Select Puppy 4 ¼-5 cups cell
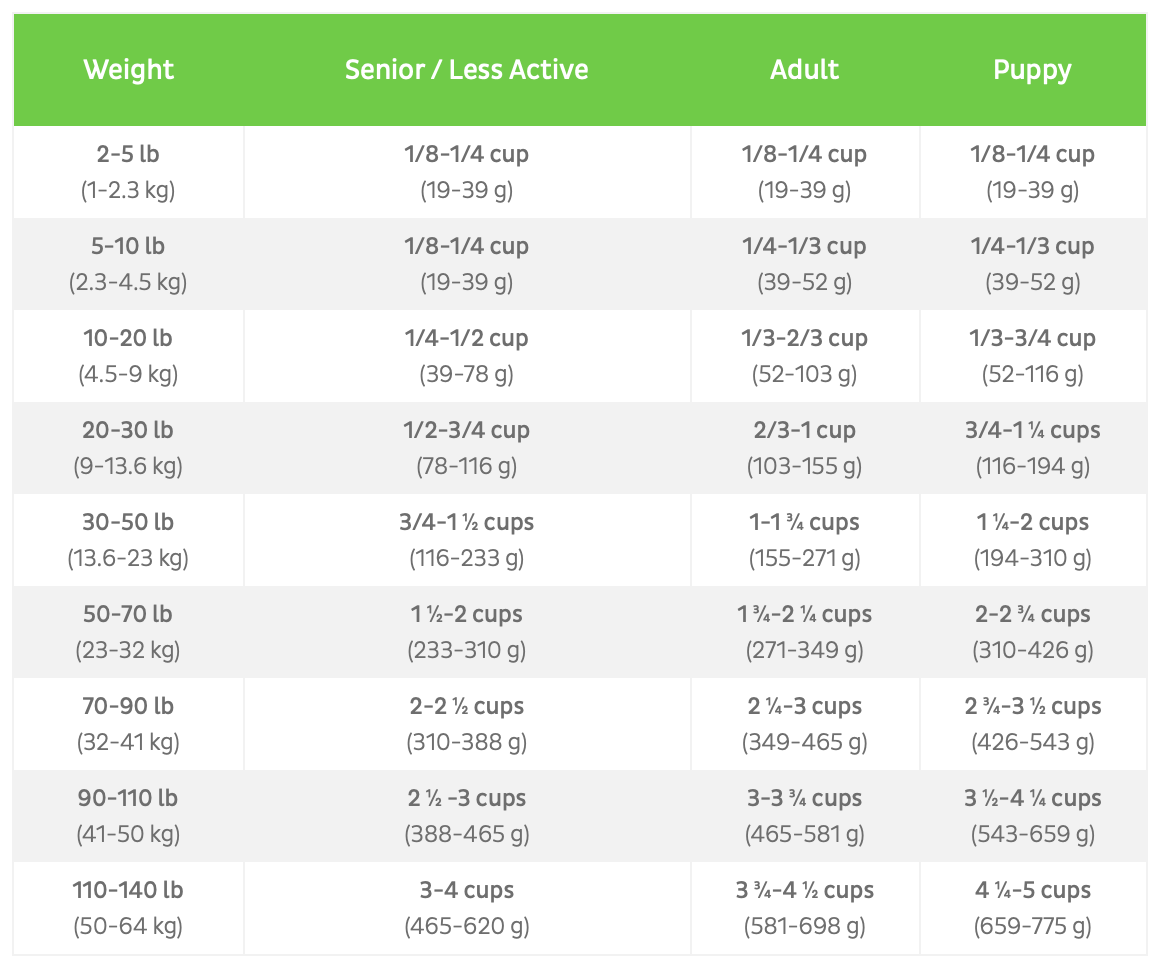This screenshot has width=1158, height=970. point(1032,908)
